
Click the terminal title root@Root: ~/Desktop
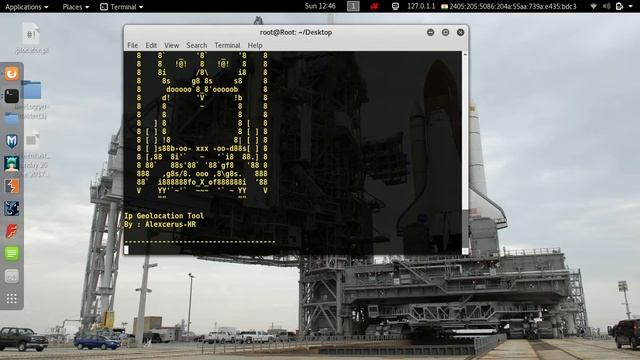click(x=296, y=32)
